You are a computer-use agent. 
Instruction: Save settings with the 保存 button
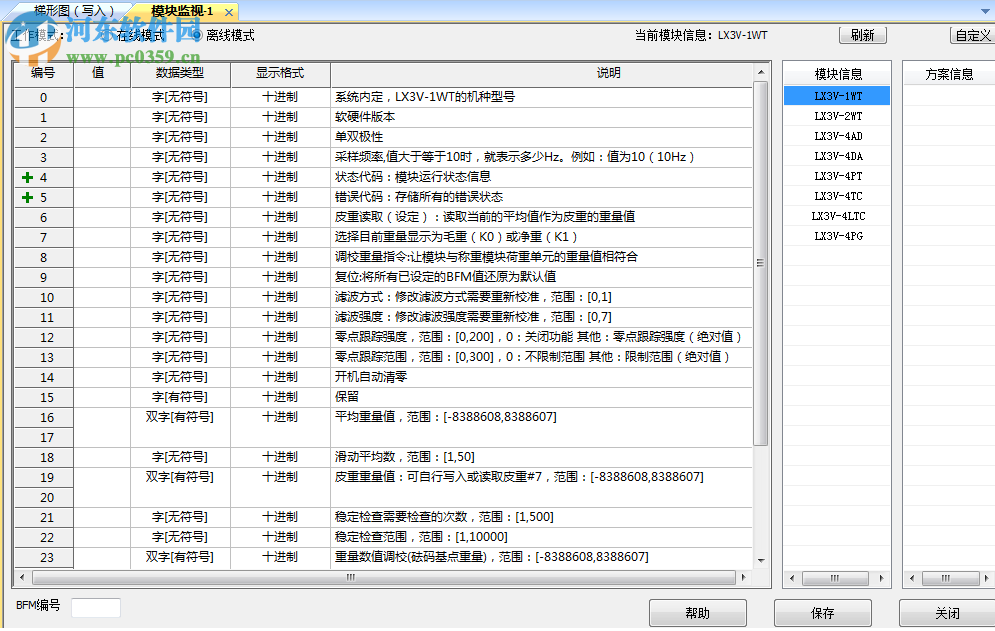[x=823, y=612]
